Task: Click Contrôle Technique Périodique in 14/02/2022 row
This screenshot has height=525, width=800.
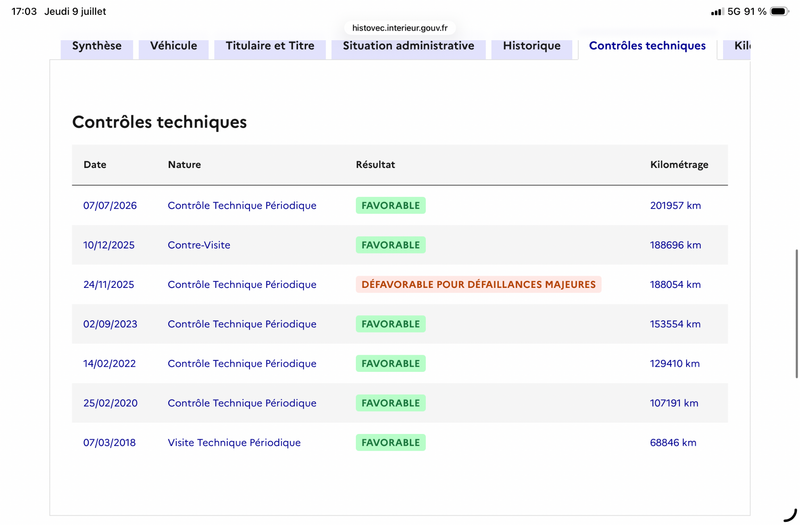Action: [242, 364]
